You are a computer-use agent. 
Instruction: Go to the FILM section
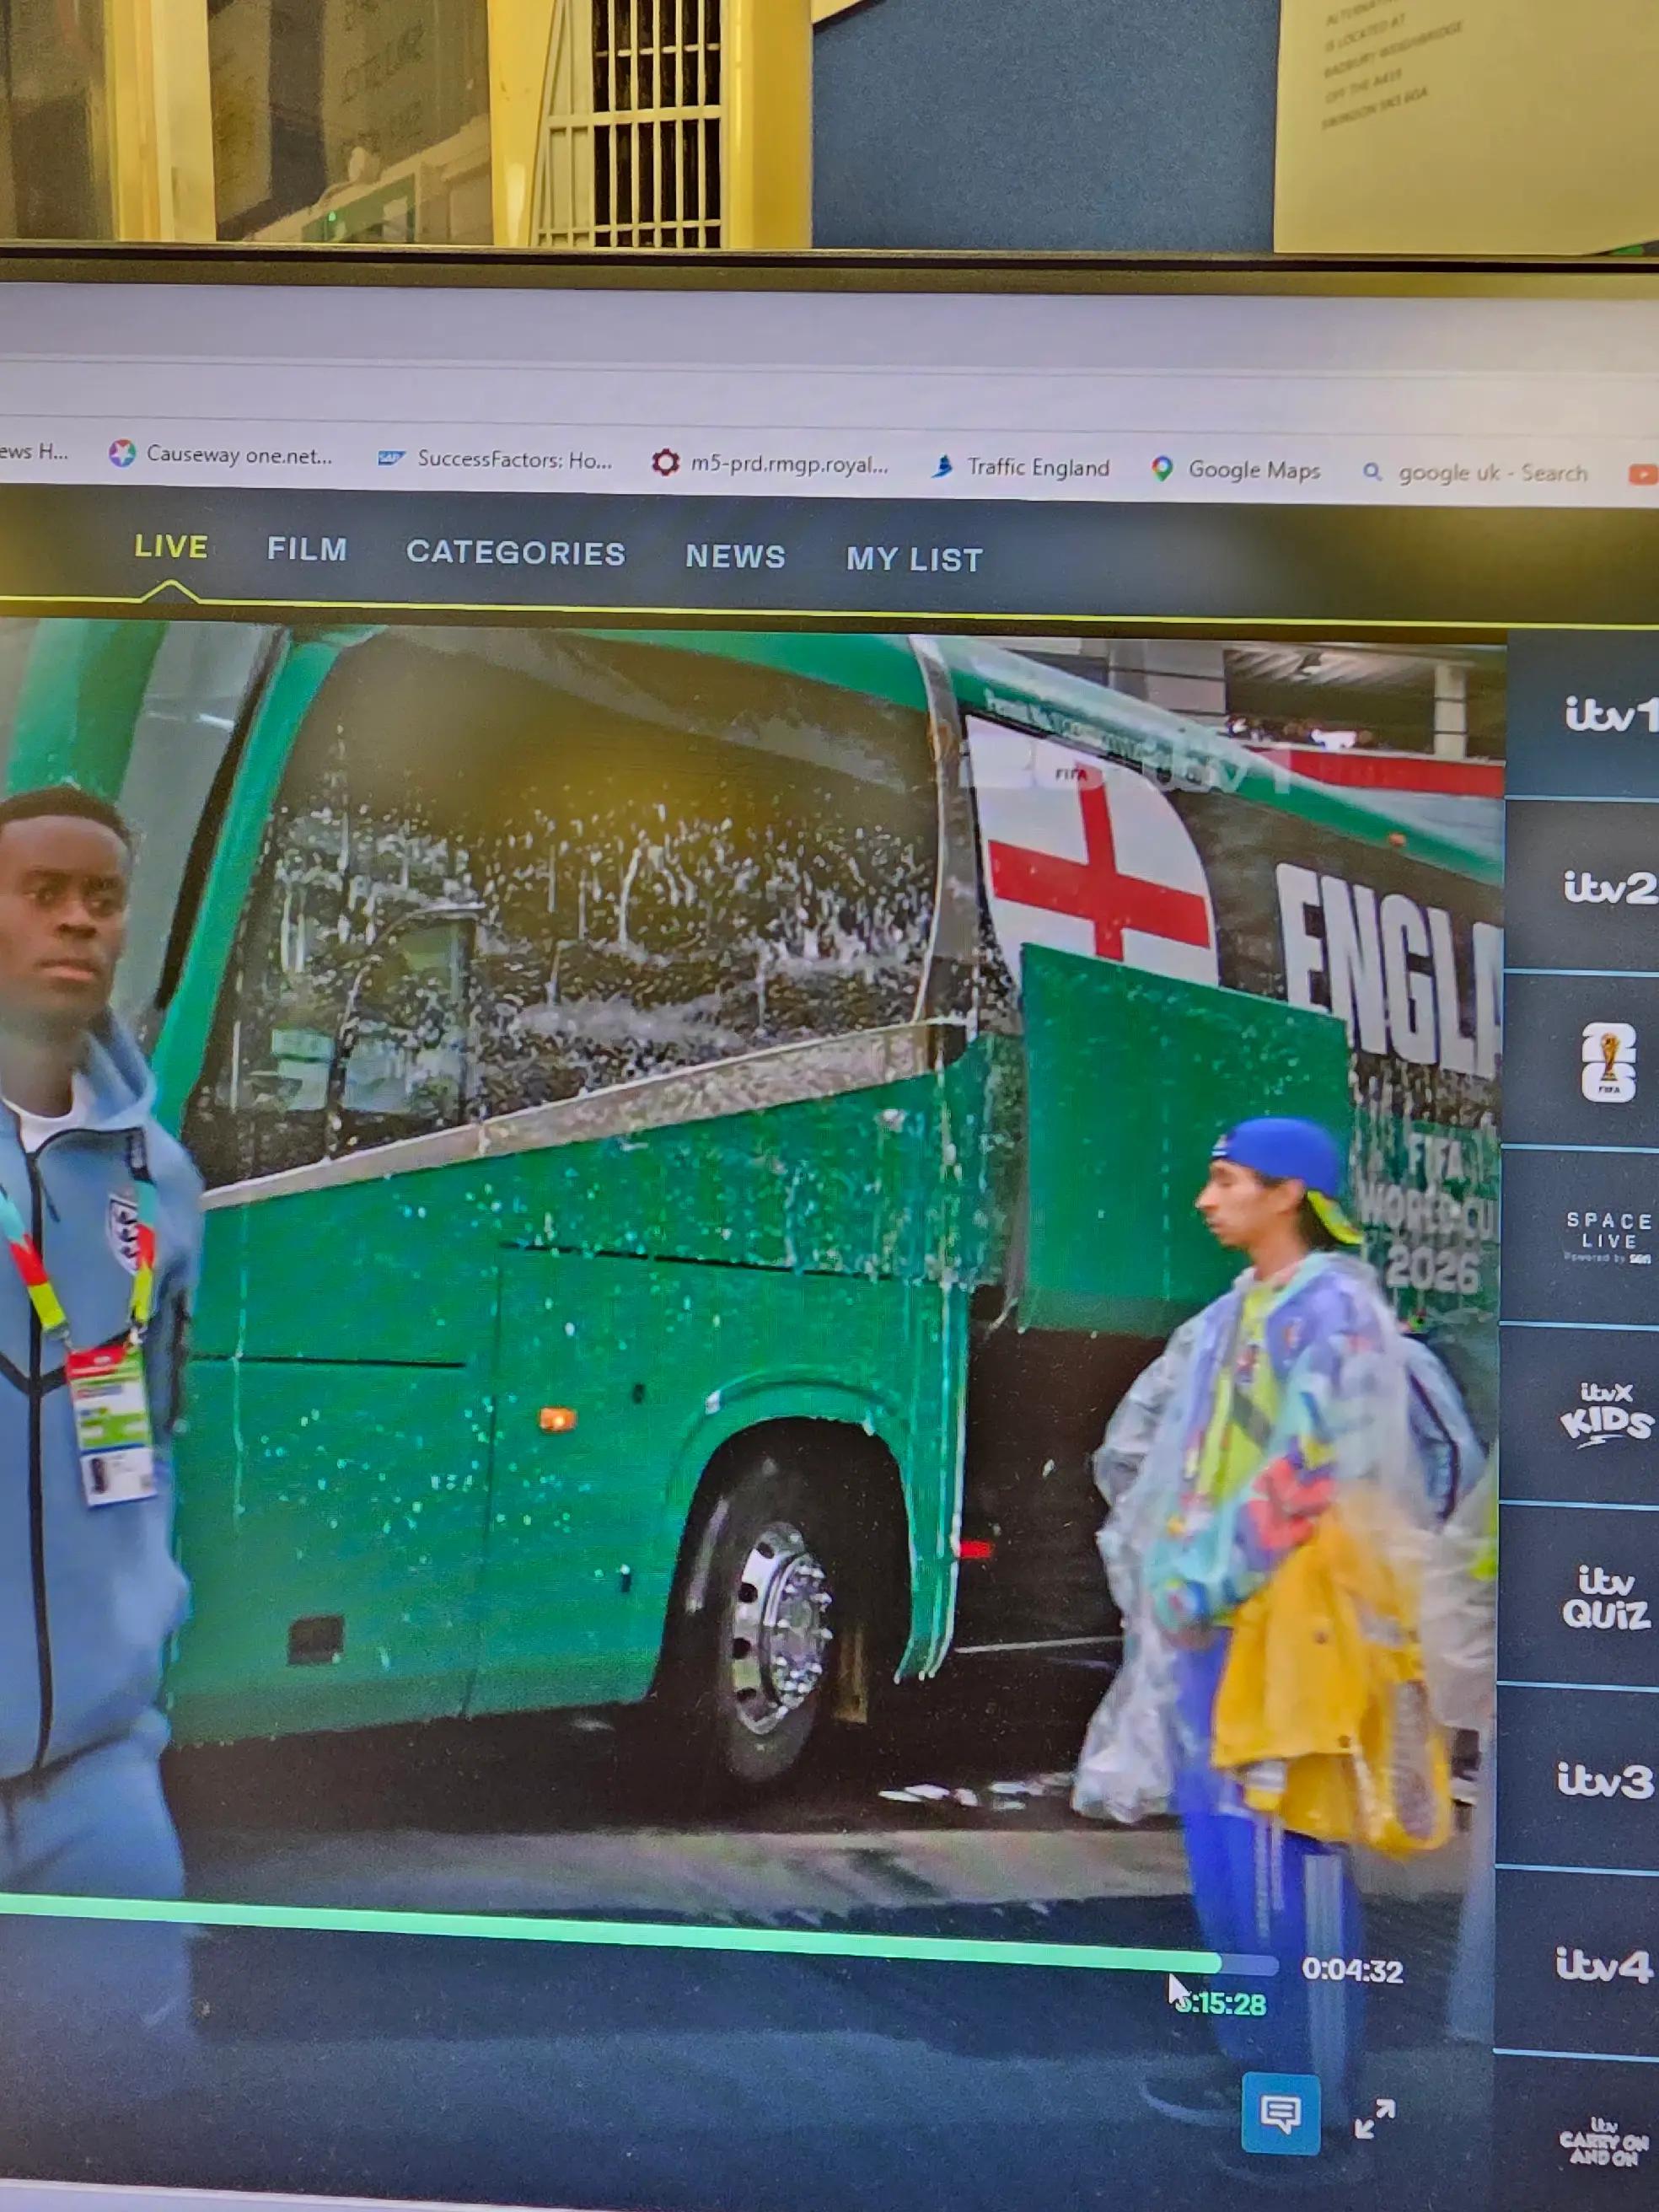[x=307, y=549]
